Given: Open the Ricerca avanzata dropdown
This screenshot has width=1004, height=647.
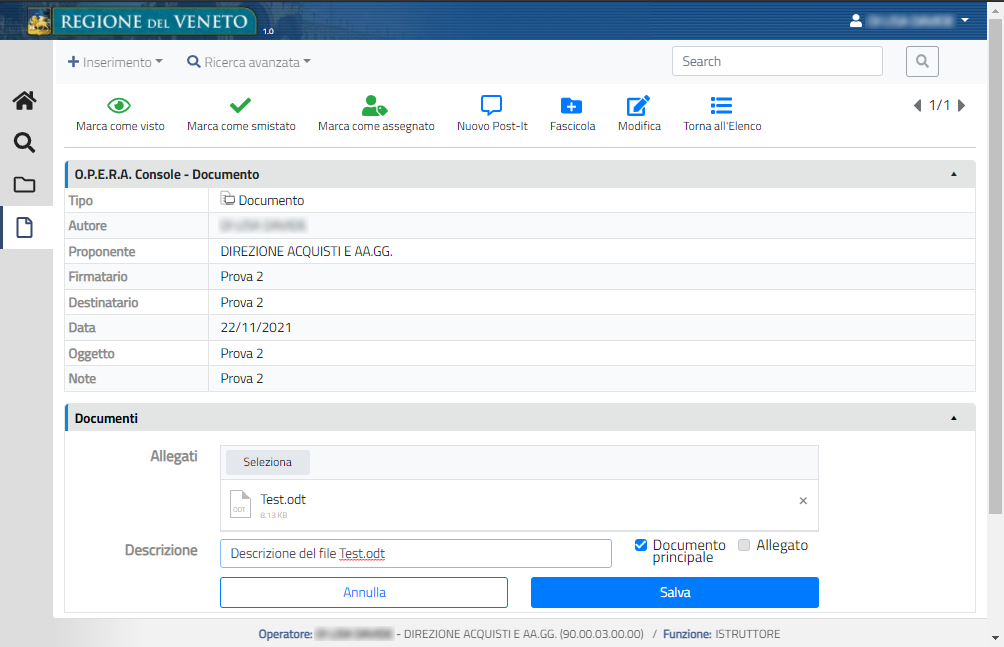Looking at the screenshot, I should [248, 62].
